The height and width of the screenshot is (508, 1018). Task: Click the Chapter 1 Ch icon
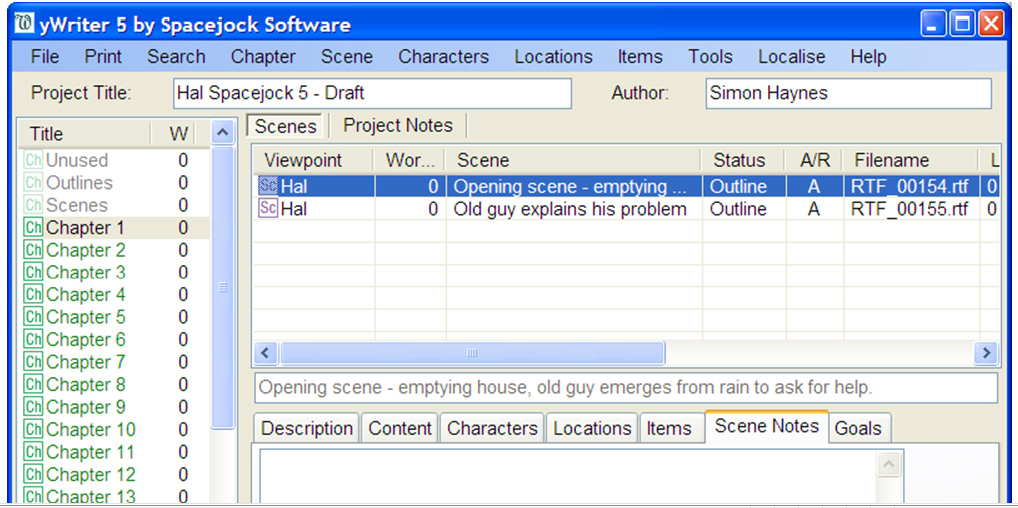pyautogui.click(x=33, y=227)
